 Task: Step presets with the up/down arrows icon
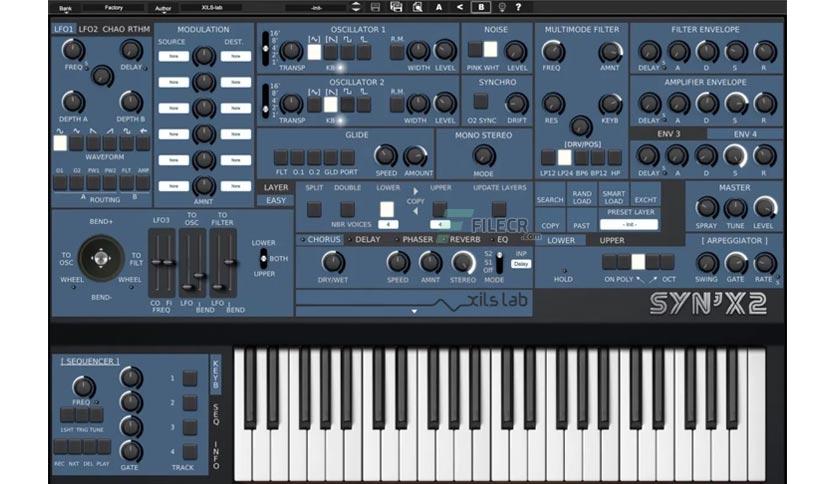click(356, 7)
